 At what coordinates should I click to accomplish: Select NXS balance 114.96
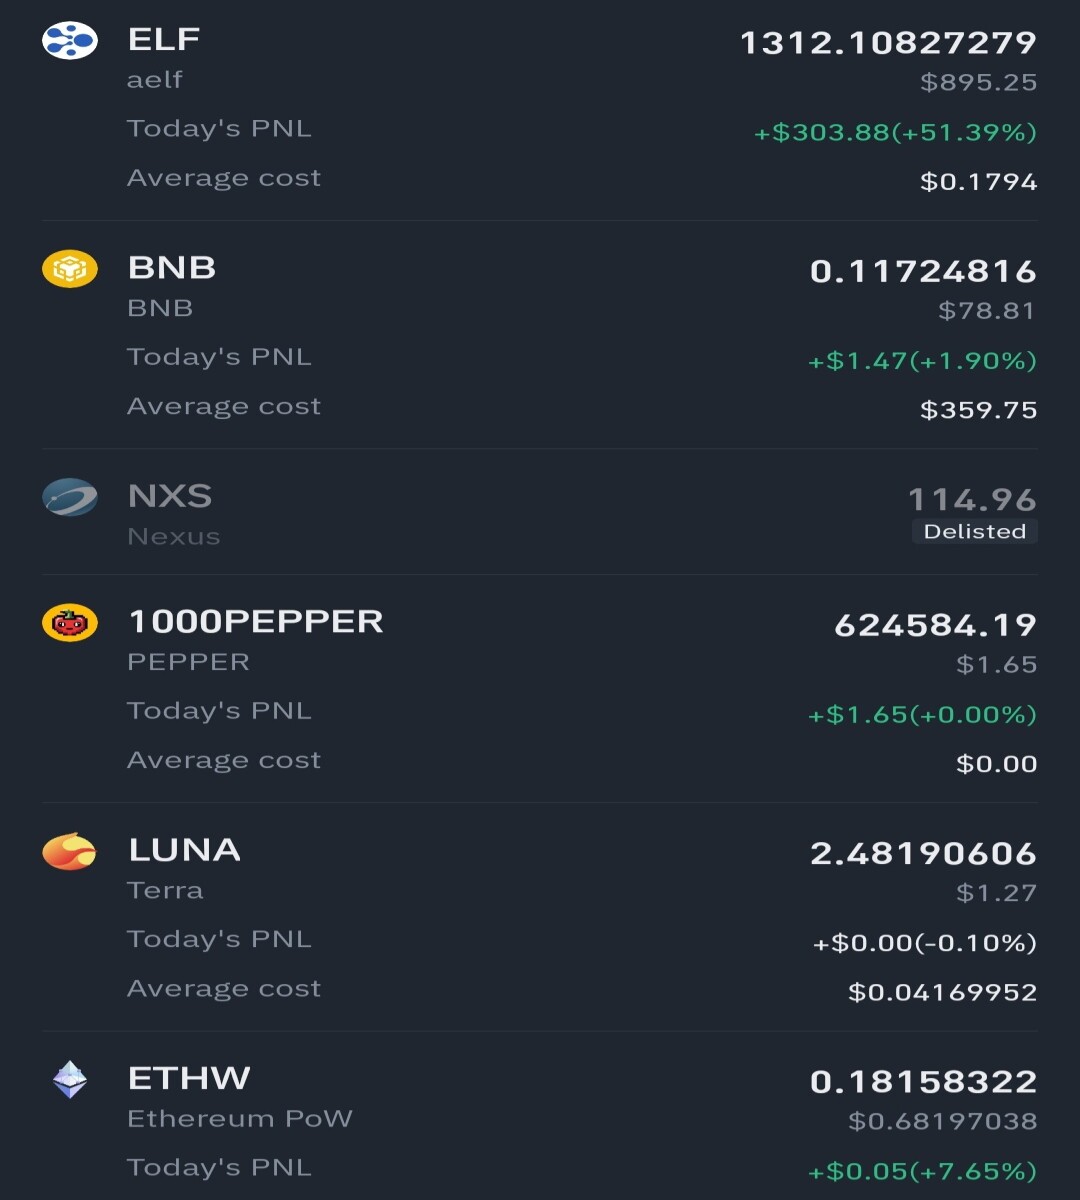[x=972, y=499]
